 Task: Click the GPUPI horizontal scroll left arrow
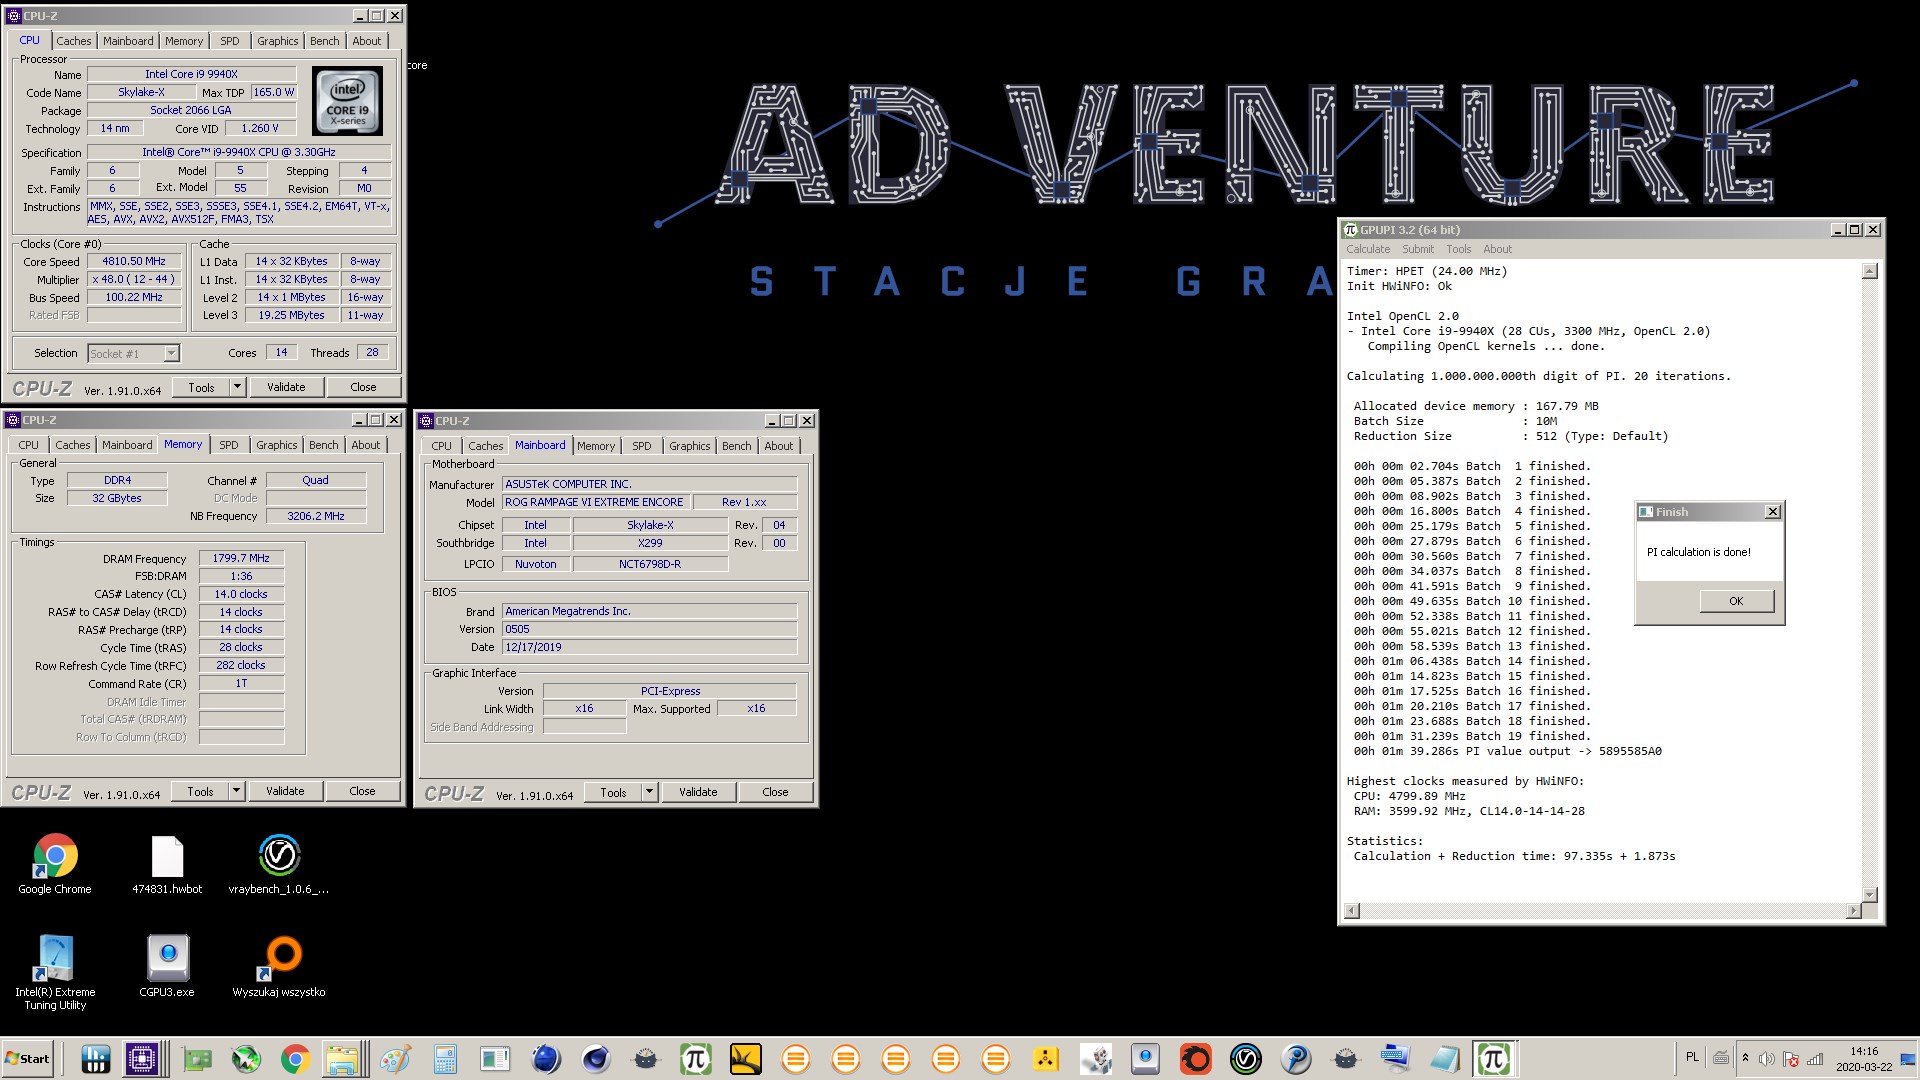coord(1353,911)
